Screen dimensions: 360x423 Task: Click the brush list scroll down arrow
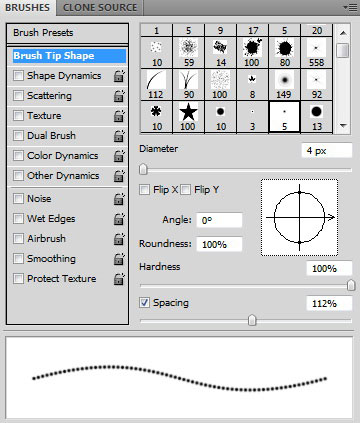(x=343, y=126)
